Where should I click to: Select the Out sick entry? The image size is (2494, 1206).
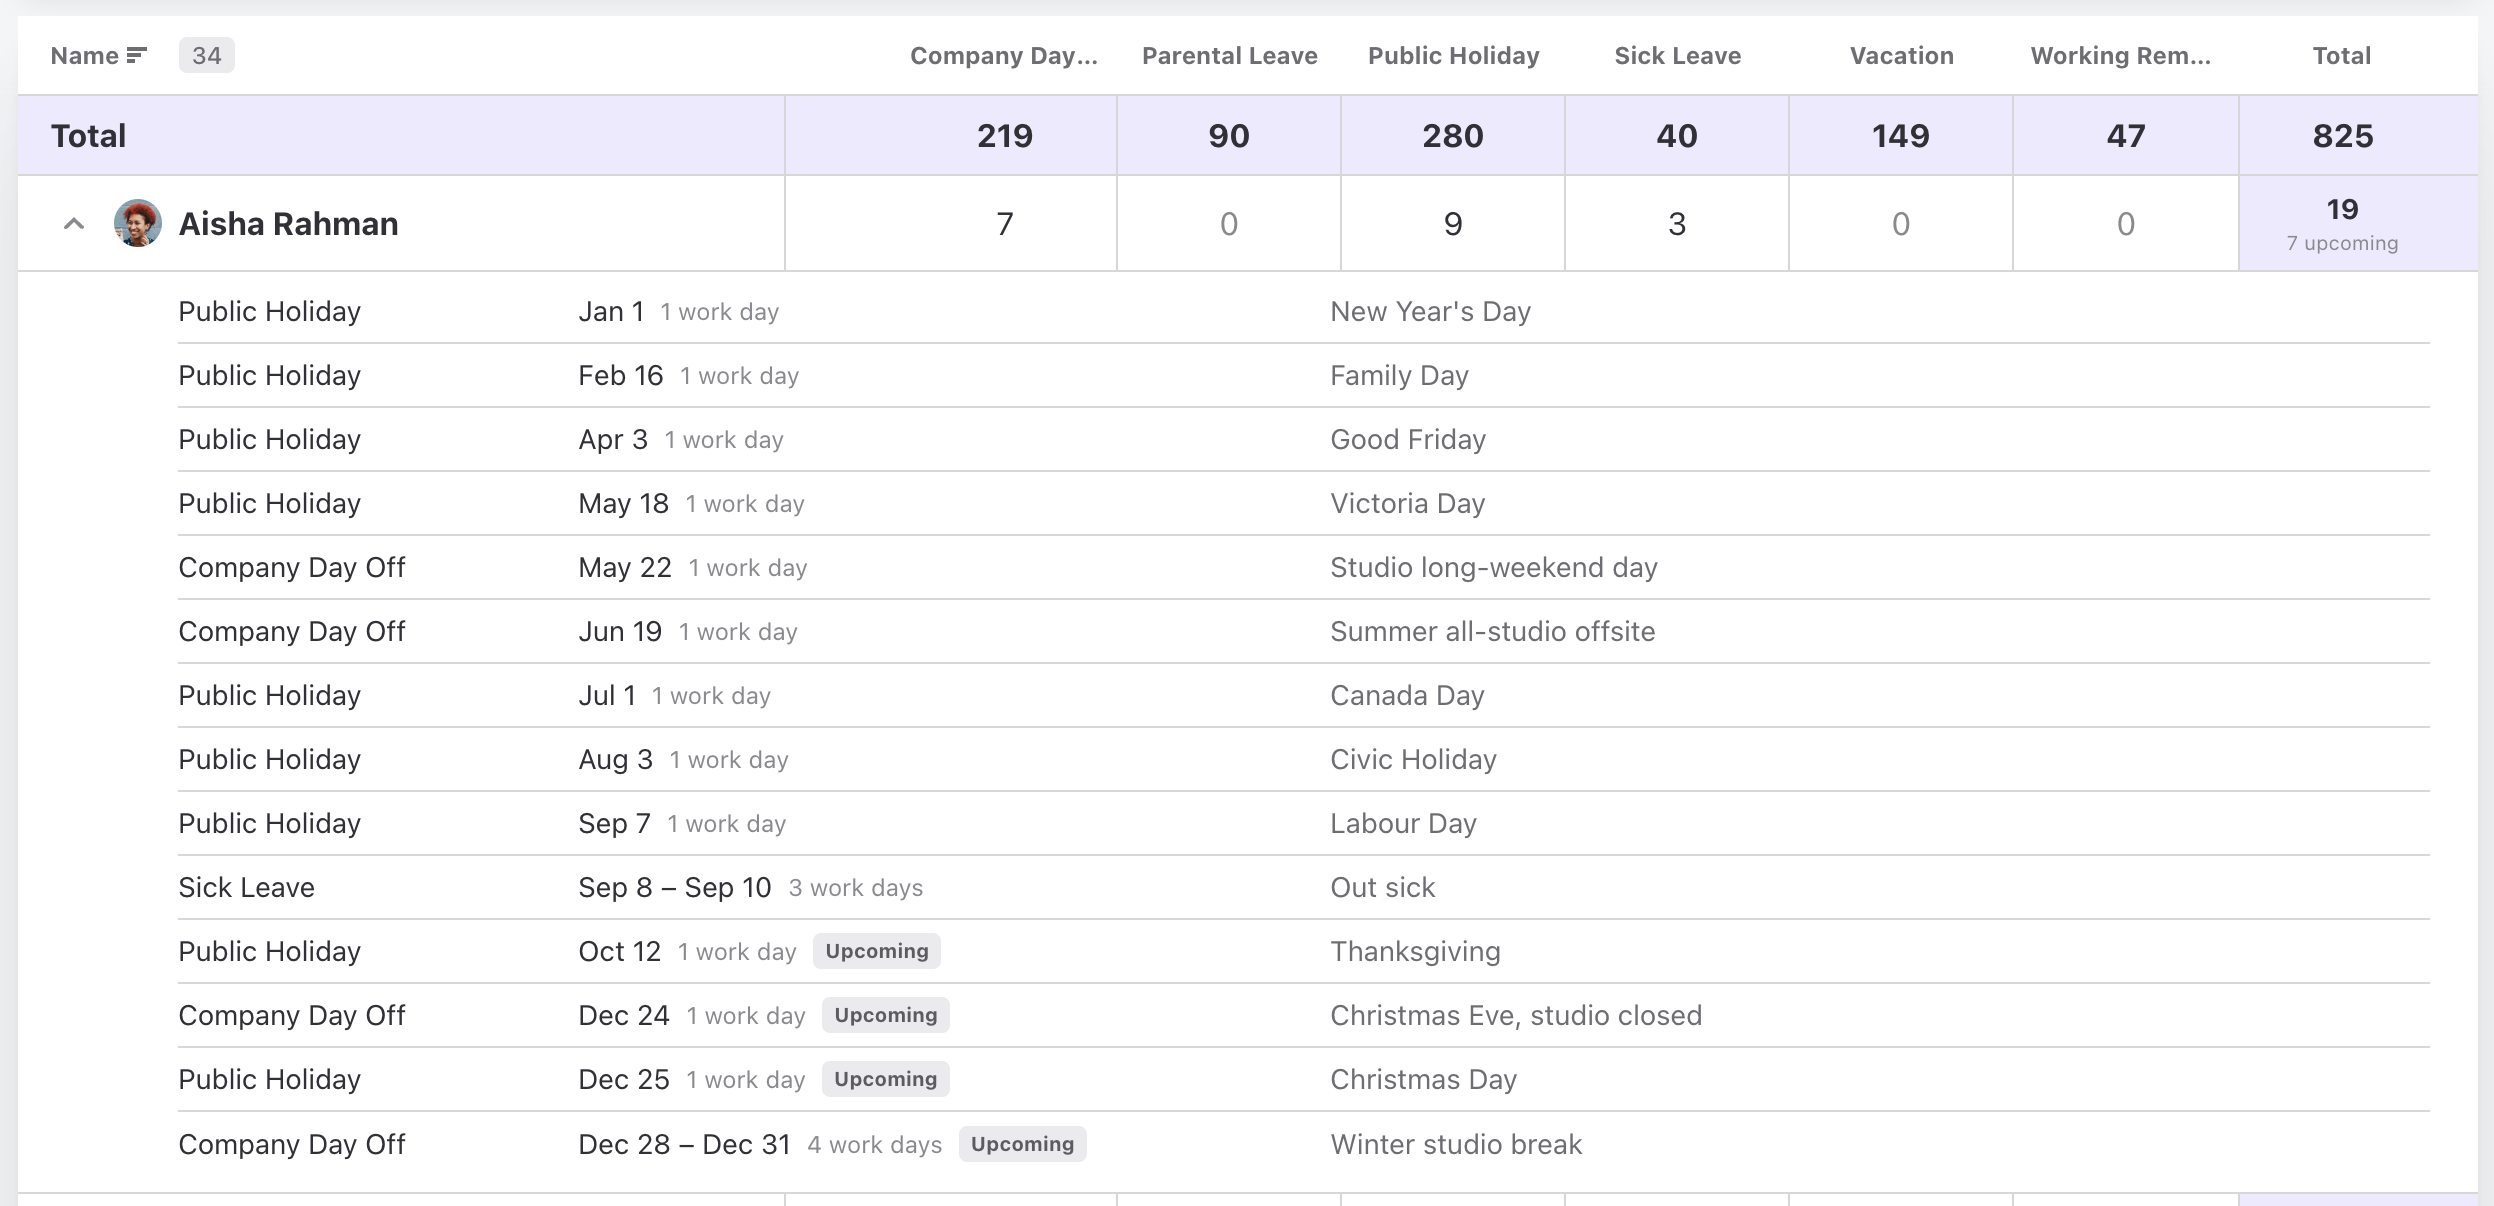[1304, 887]
